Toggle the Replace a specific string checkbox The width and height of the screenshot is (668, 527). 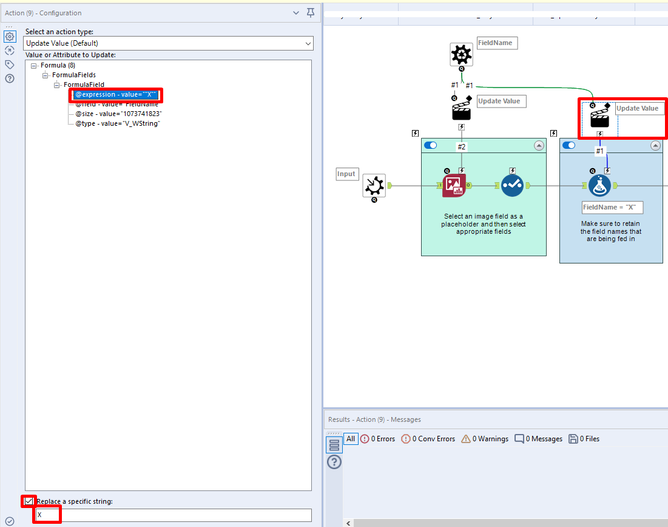[29, 501]
